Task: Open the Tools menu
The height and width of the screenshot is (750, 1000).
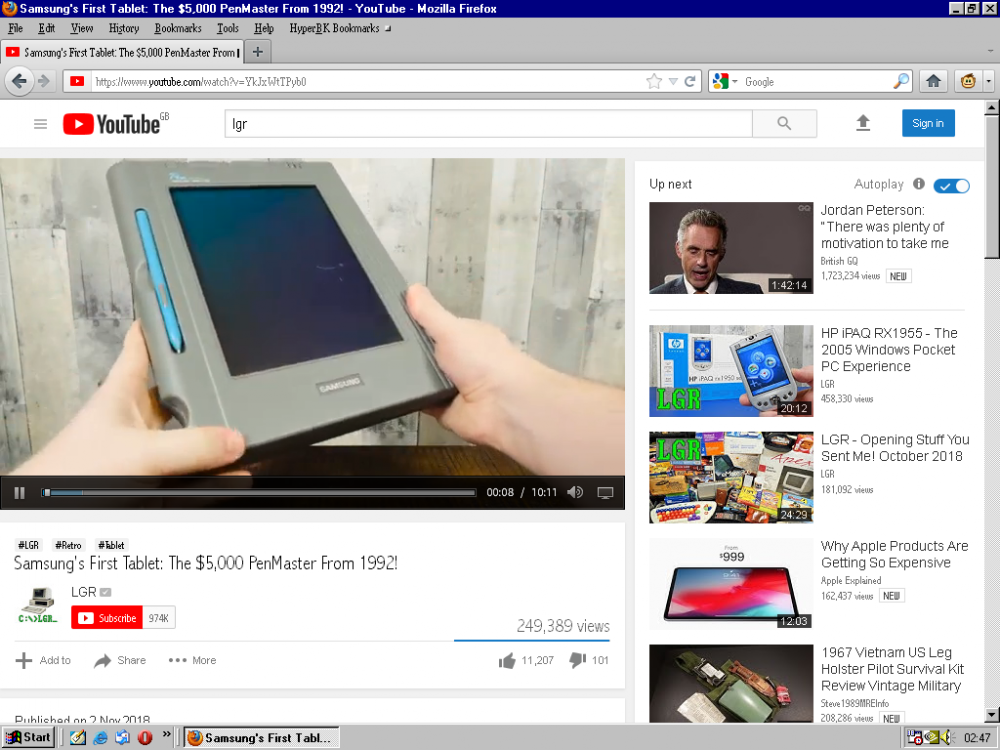Action: click(x=228, y=28)
